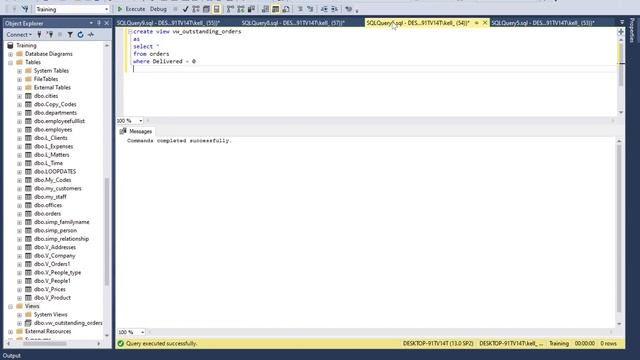Click the Disconnect icon in Object Explorer
Screen dimensions: 640x360
point(50,35)
